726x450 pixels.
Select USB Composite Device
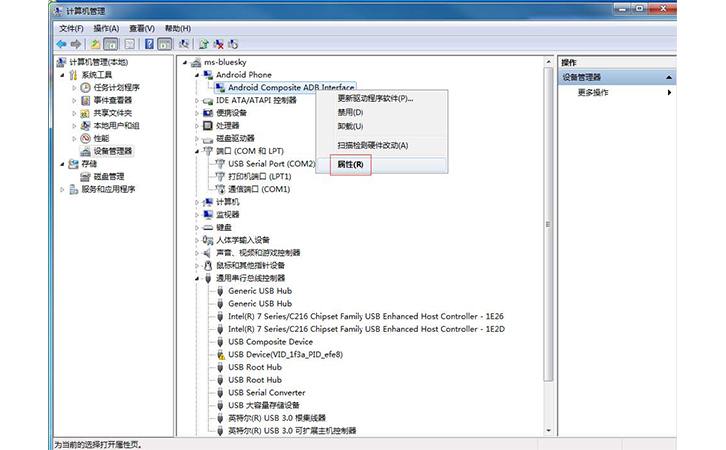coord(270,342)
